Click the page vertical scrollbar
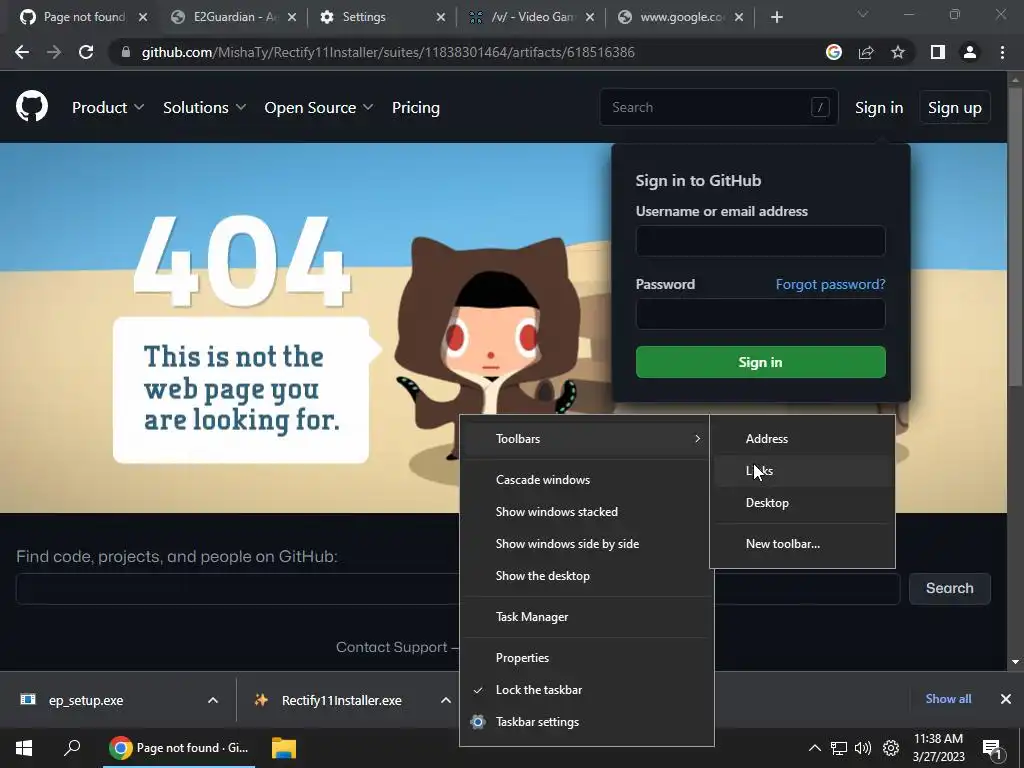This screenshot has width=1024, height=768. click(1015, 235)
